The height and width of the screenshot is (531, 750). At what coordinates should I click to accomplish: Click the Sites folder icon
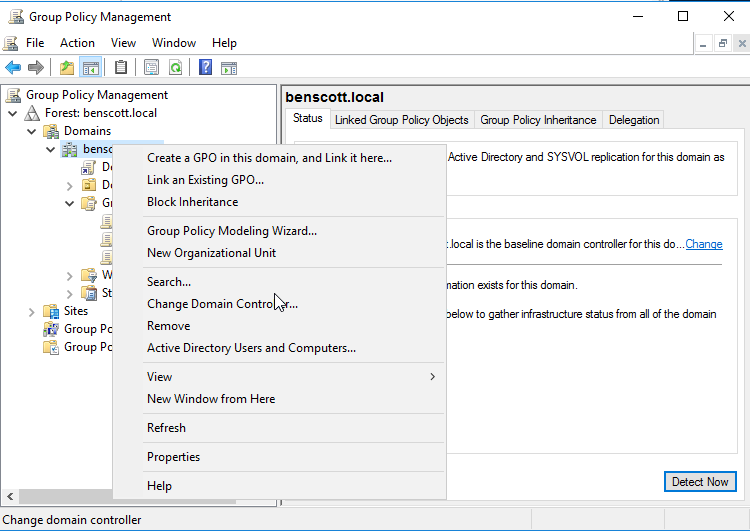point(51,311)
